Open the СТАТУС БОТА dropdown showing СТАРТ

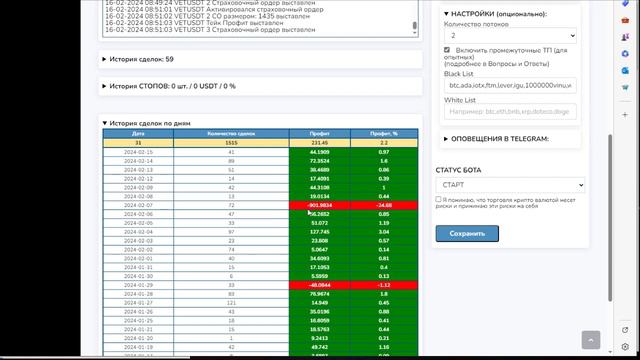510,185
